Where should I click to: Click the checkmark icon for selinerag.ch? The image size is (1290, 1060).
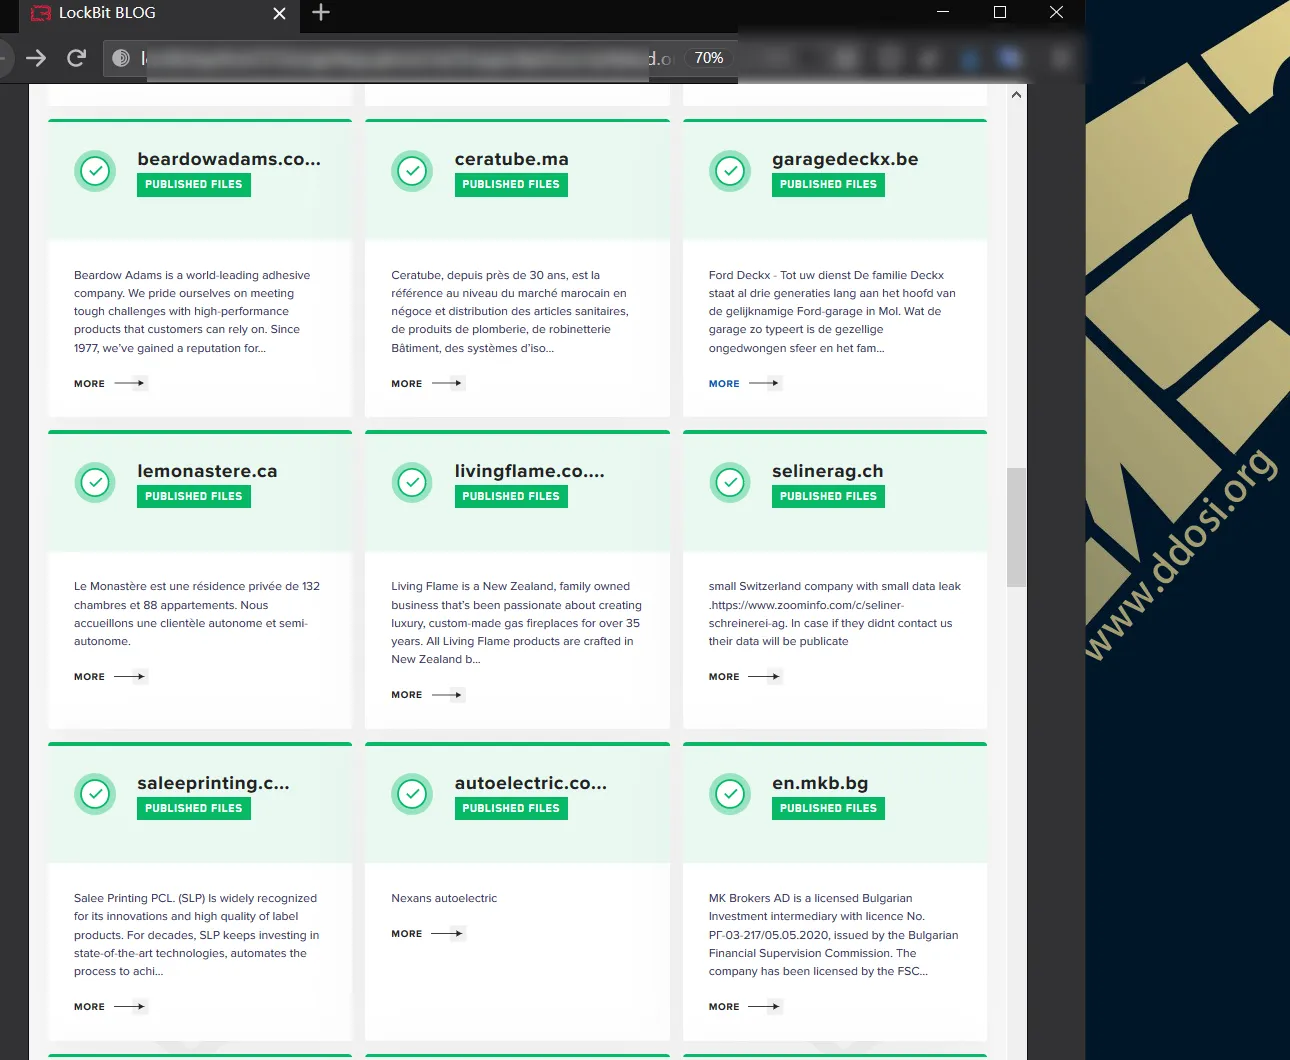(x=730, y=483)
